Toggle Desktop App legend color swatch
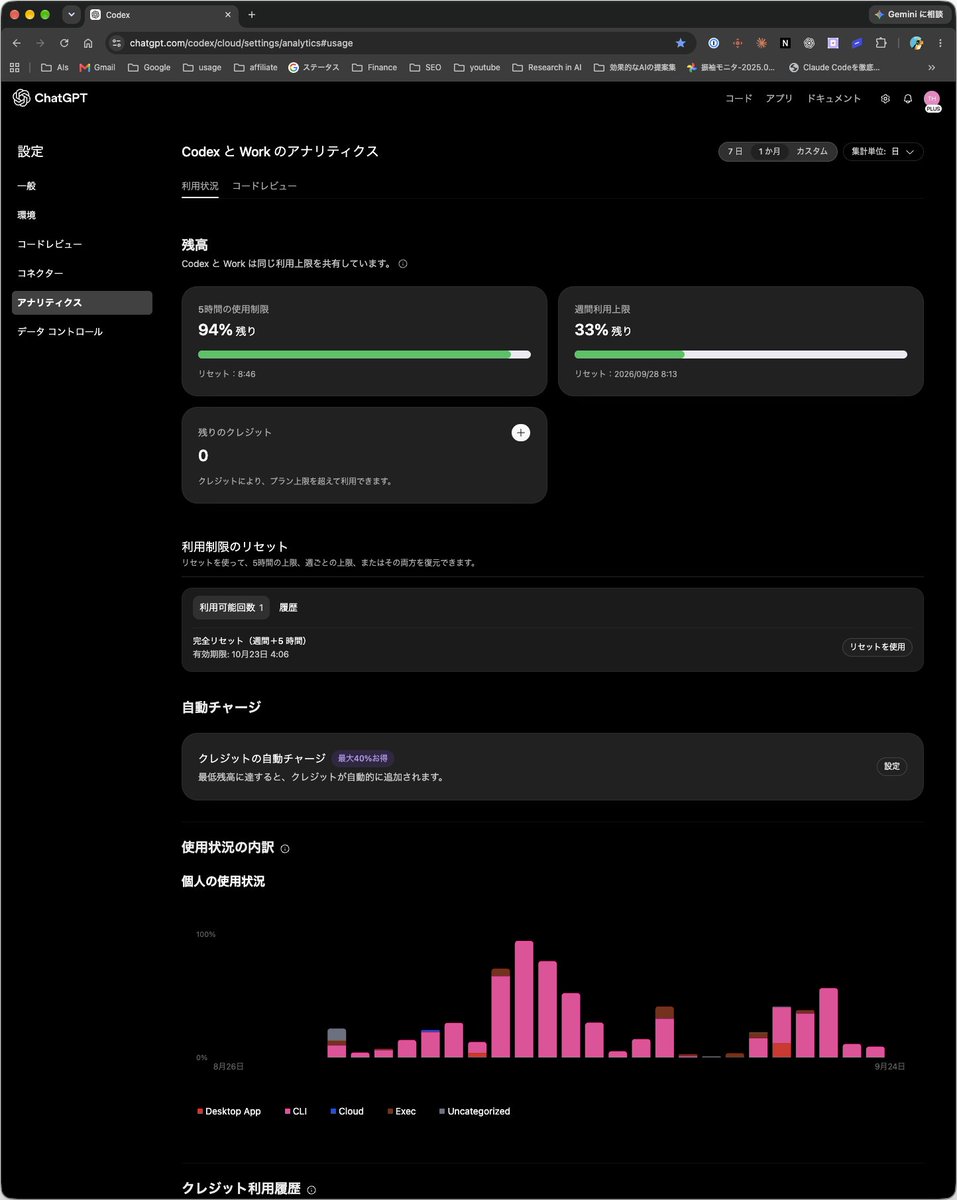This screenshot has width=957, height=1200. (200, 1111)
